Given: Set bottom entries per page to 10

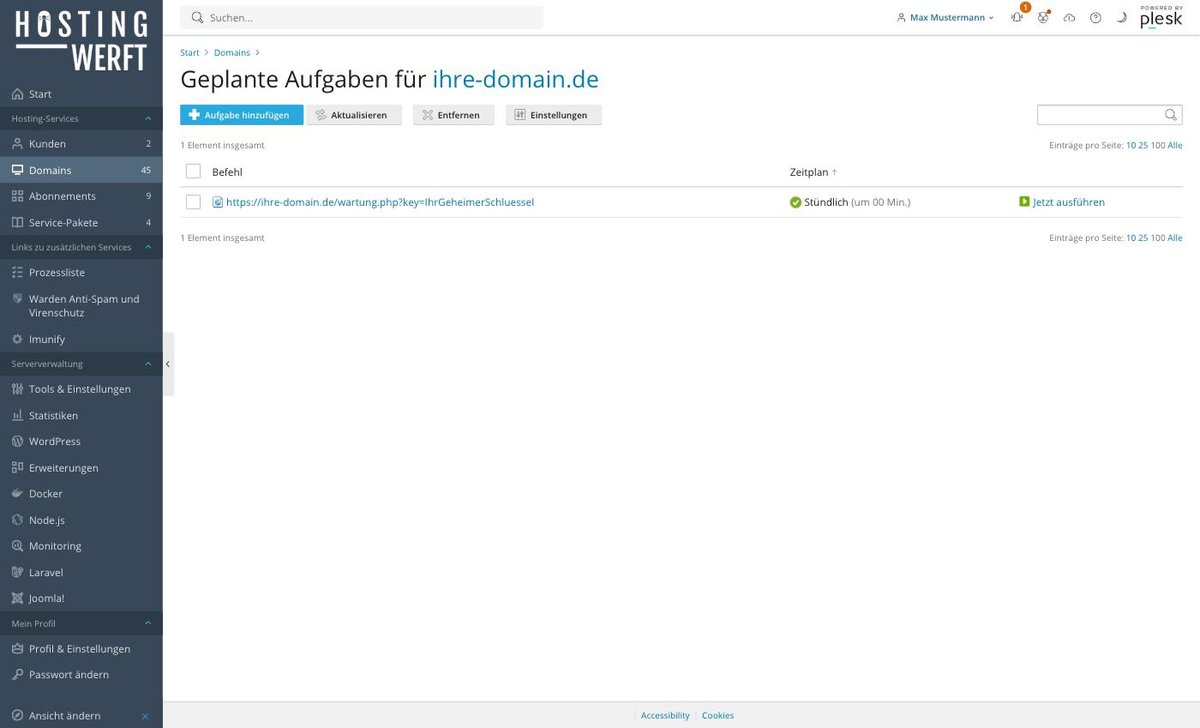Looking at the screenshot, I should [x=1131, y=238].
